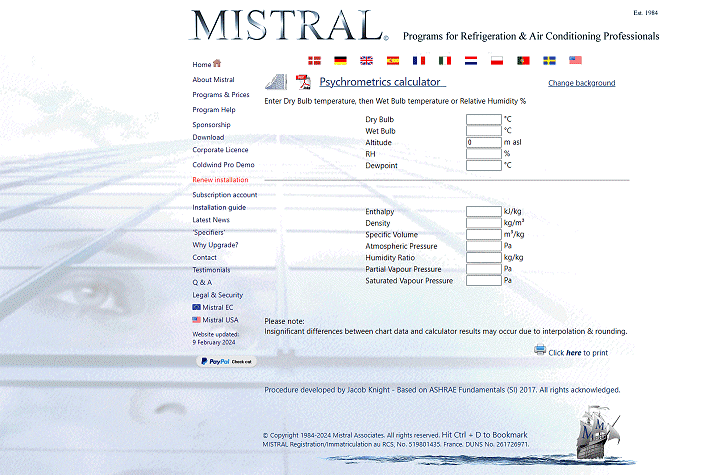Click into the RH percentage field
Viewport: 725px width, 475px height.
pos(483,154)
